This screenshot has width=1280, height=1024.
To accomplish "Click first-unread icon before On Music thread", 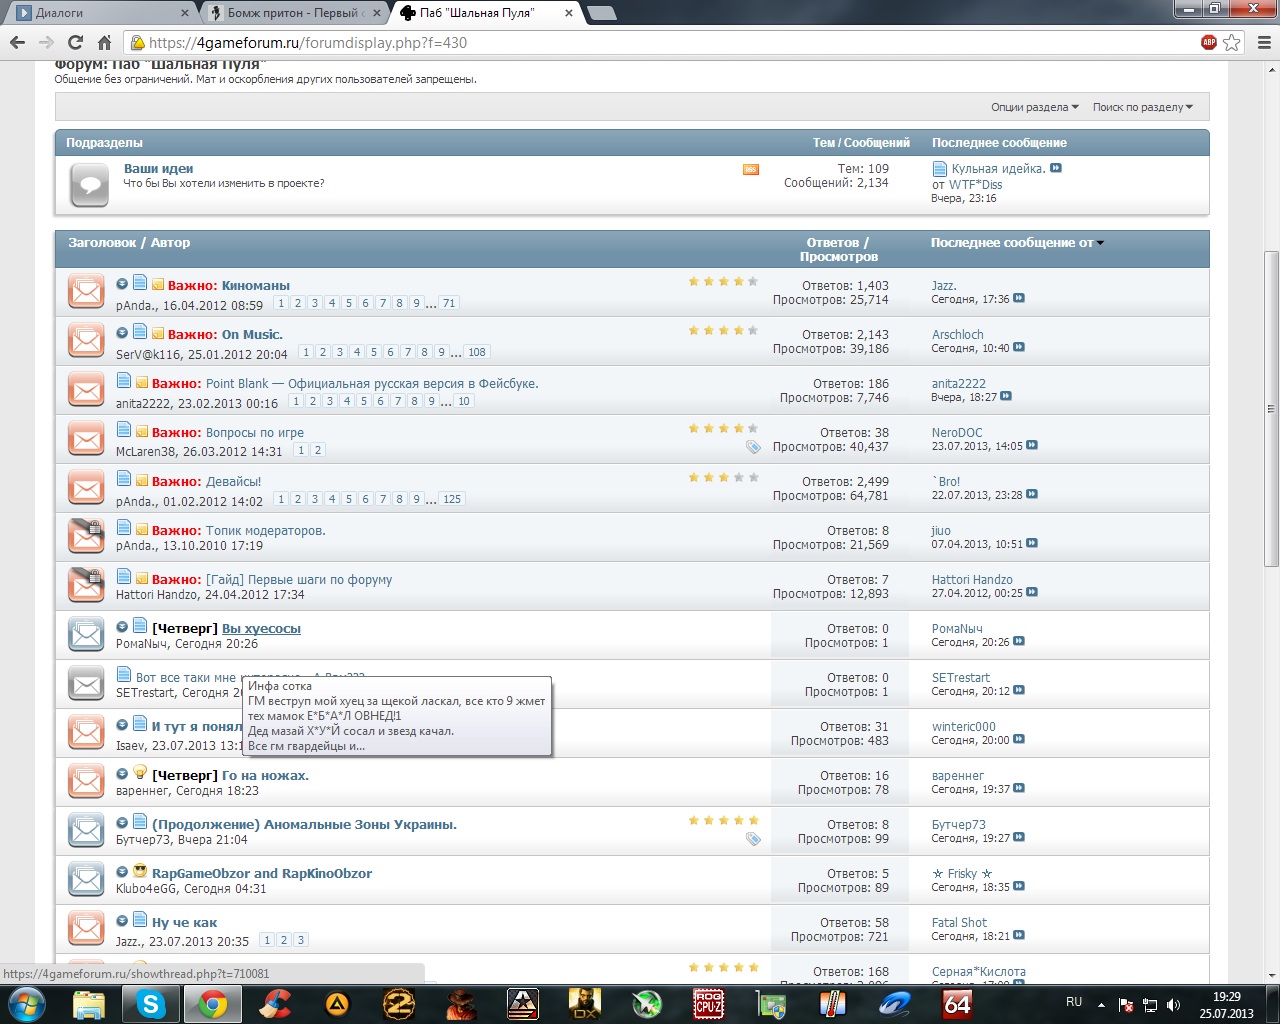I will click(x=122, y=333).
